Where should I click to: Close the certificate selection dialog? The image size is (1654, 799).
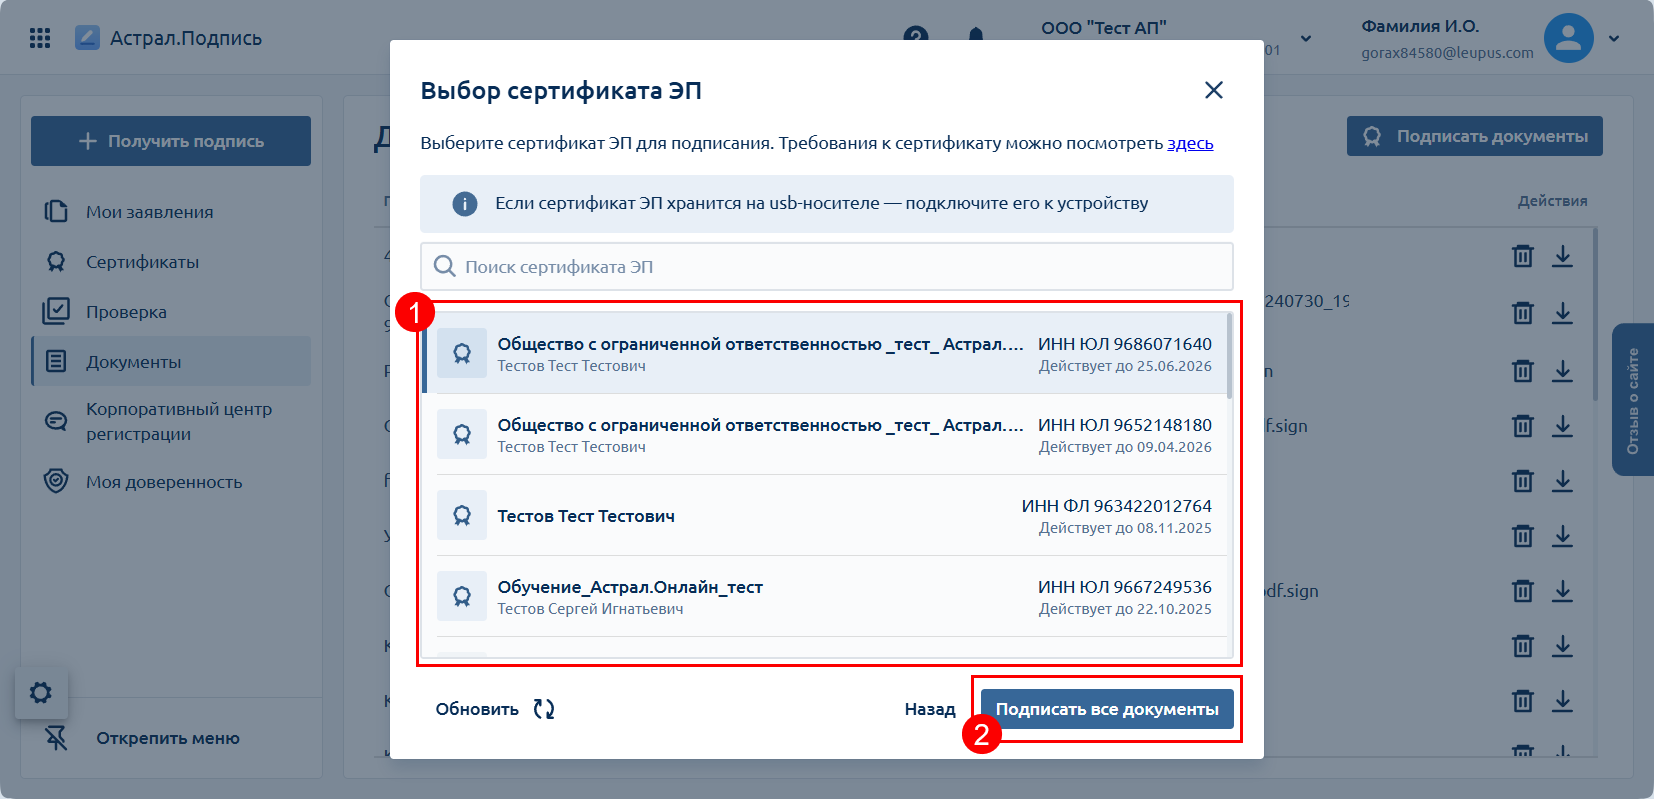pyautogui.click(x=1214, y=90)
